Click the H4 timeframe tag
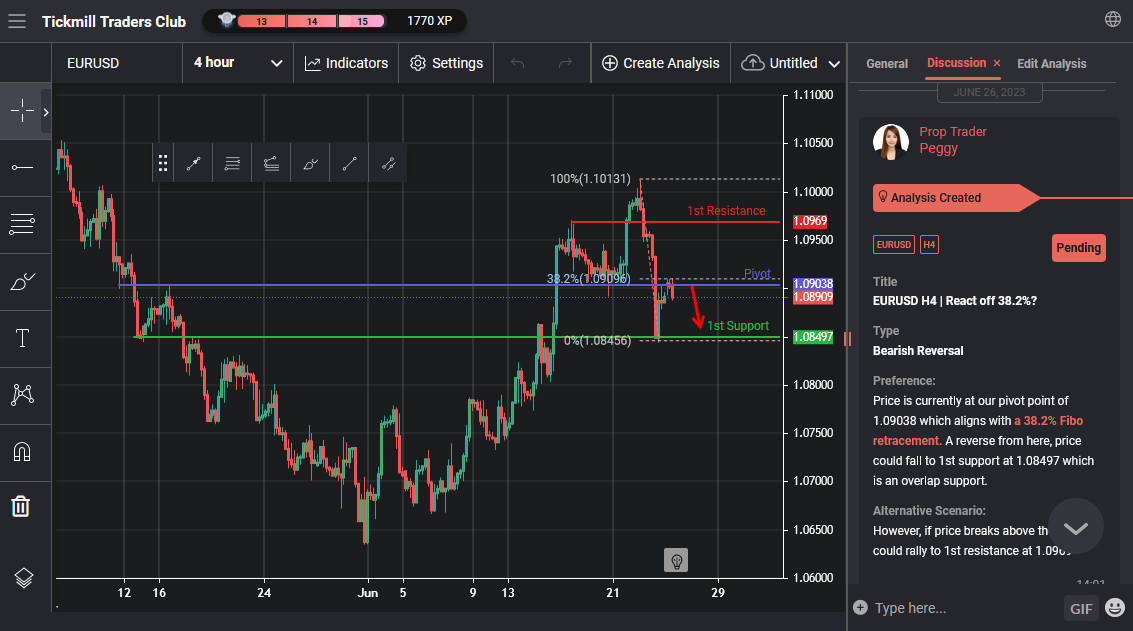 [929, 244]
